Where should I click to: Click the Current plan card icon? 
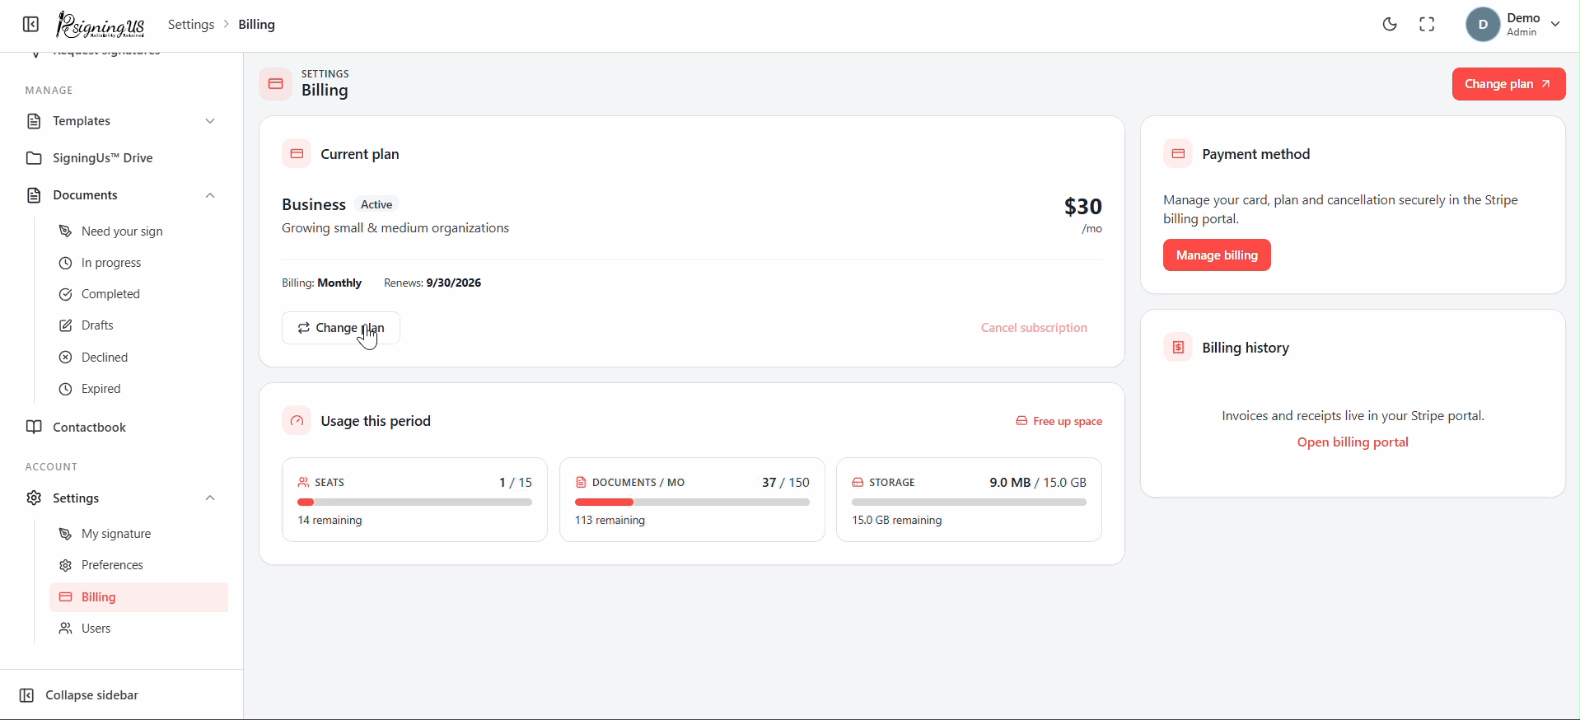coord(296,154)
